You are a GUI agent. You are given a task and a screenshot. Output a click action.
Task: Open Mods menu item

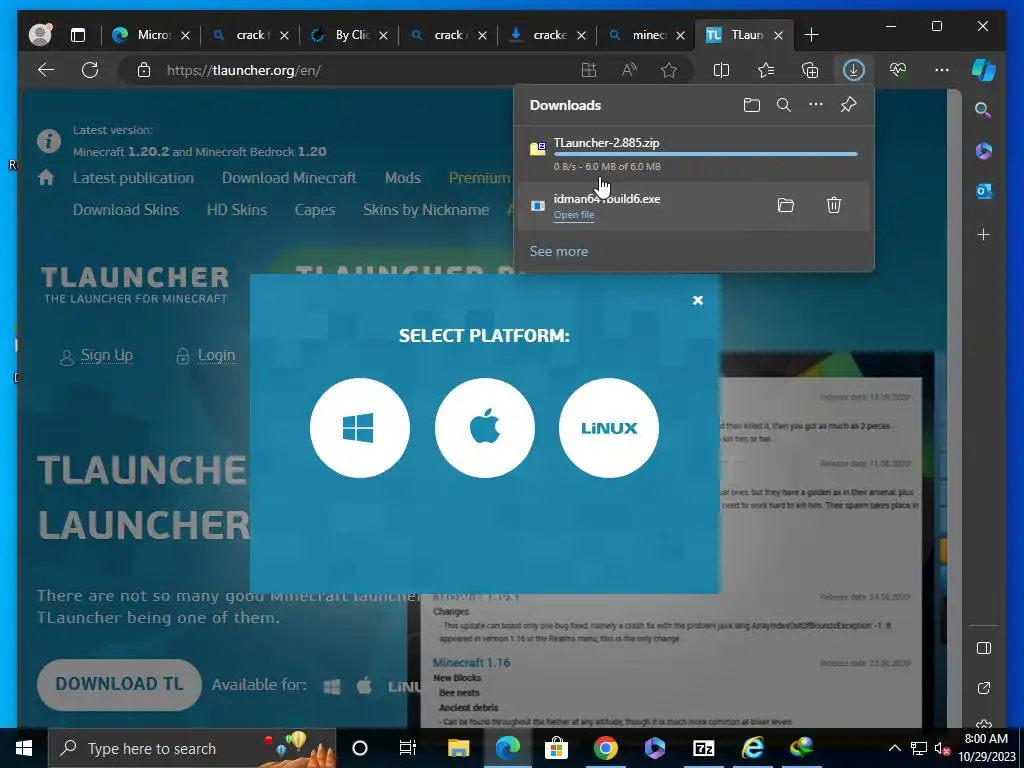click(402, 178)
